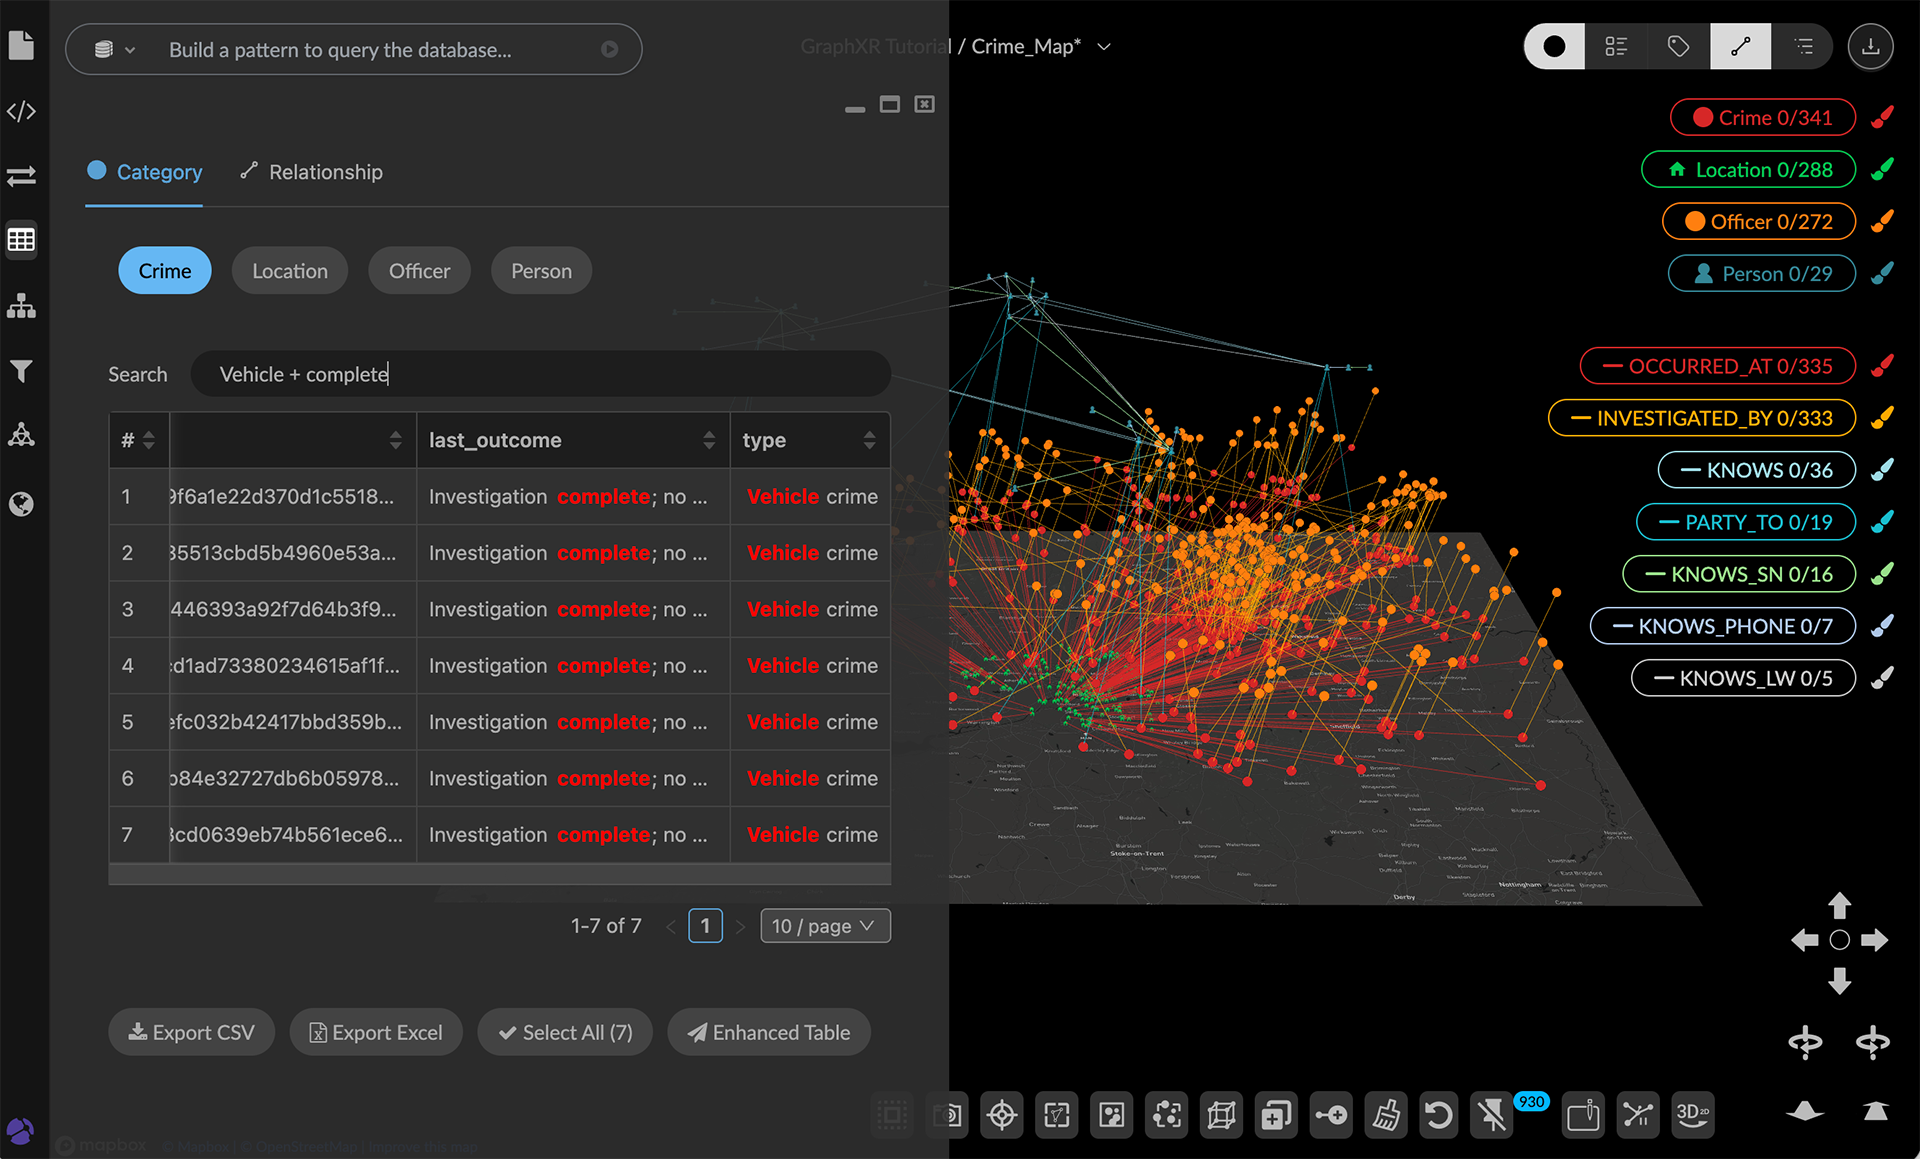Open the hierarchy layout sidebar icon
Viewport: 1920px width, 1159px height.
pyautogui.click(x=21, y=306)
